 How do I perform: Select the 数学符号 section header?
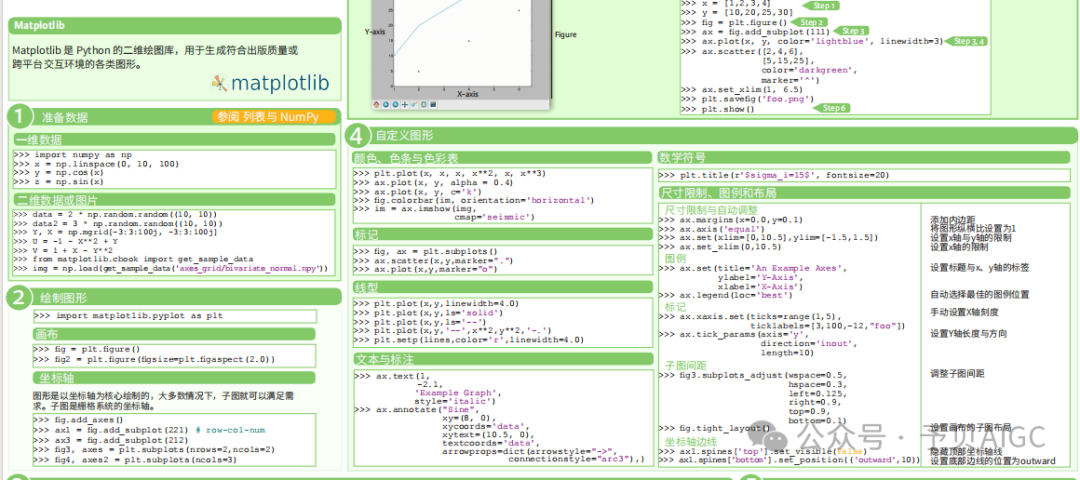(x=682, y=157)
